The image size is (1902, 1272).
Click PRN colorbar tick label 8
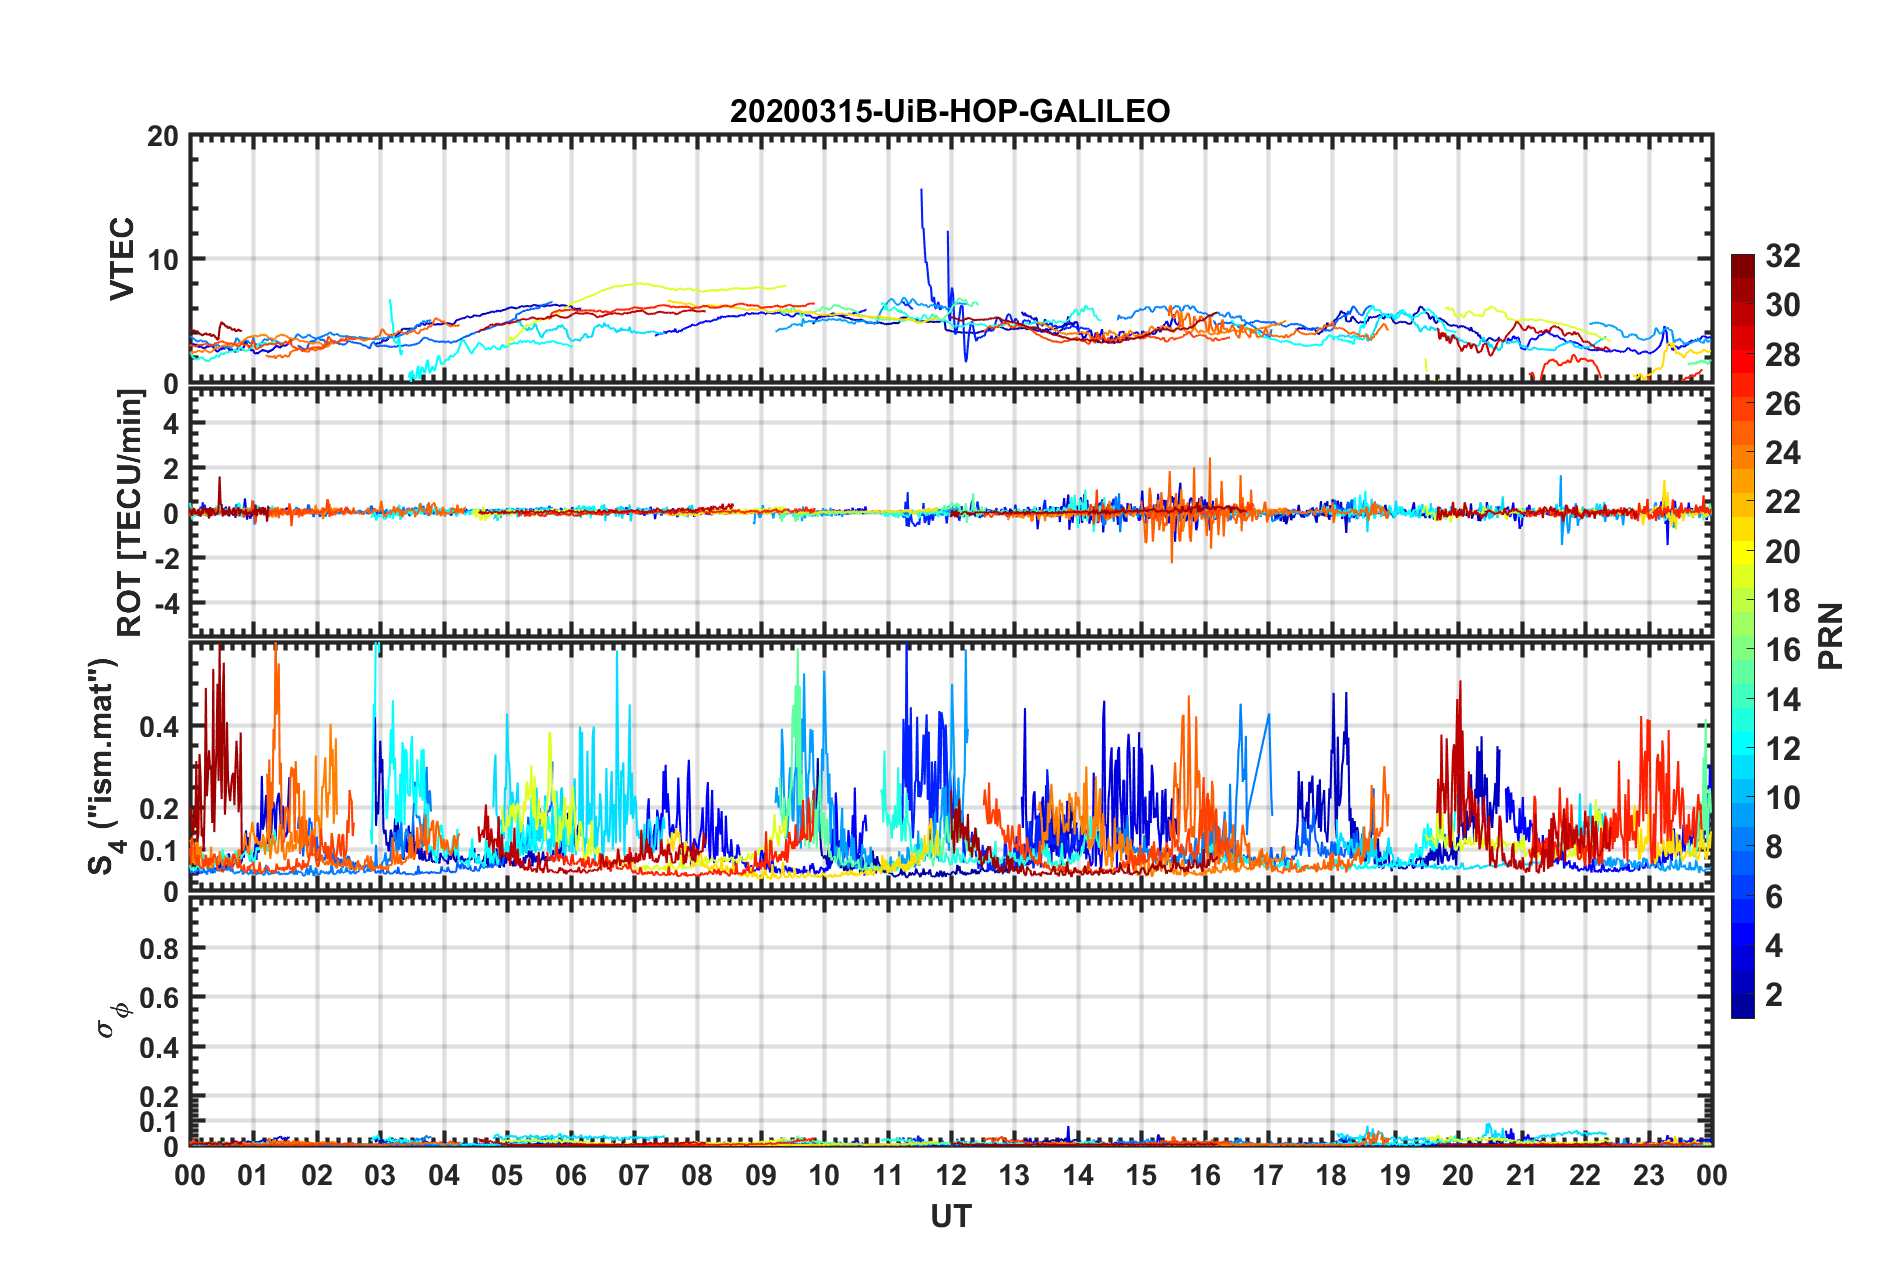[x=1774, y=847]
